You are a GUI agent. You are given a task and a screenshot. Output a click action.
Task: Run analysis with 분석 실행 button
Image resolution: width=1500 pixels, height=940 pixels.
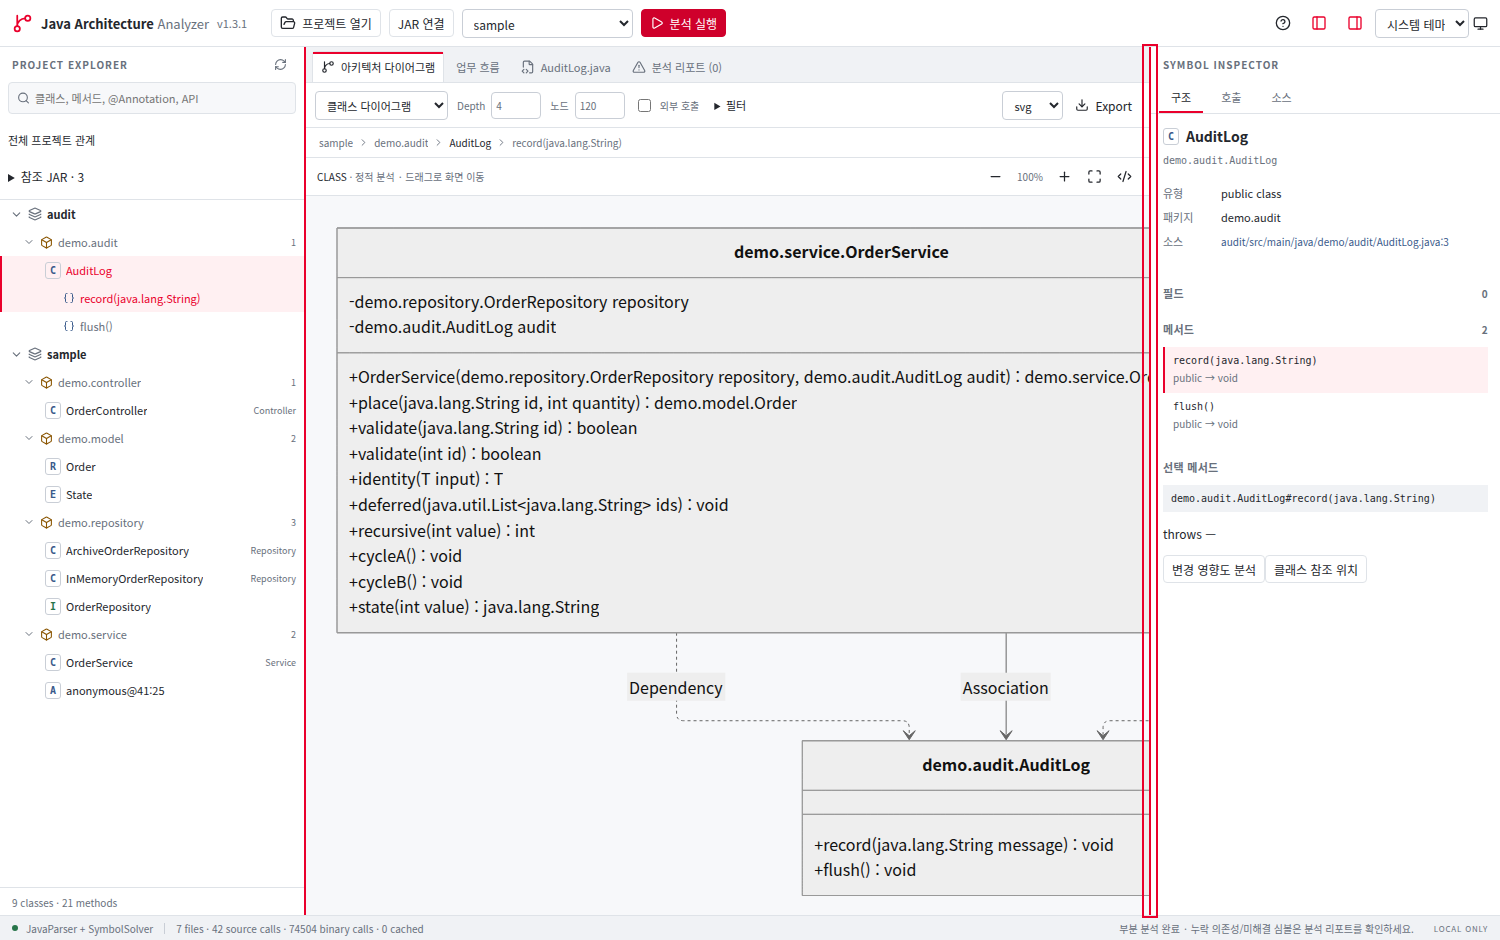pyautogui.click(x=683, y=23)
